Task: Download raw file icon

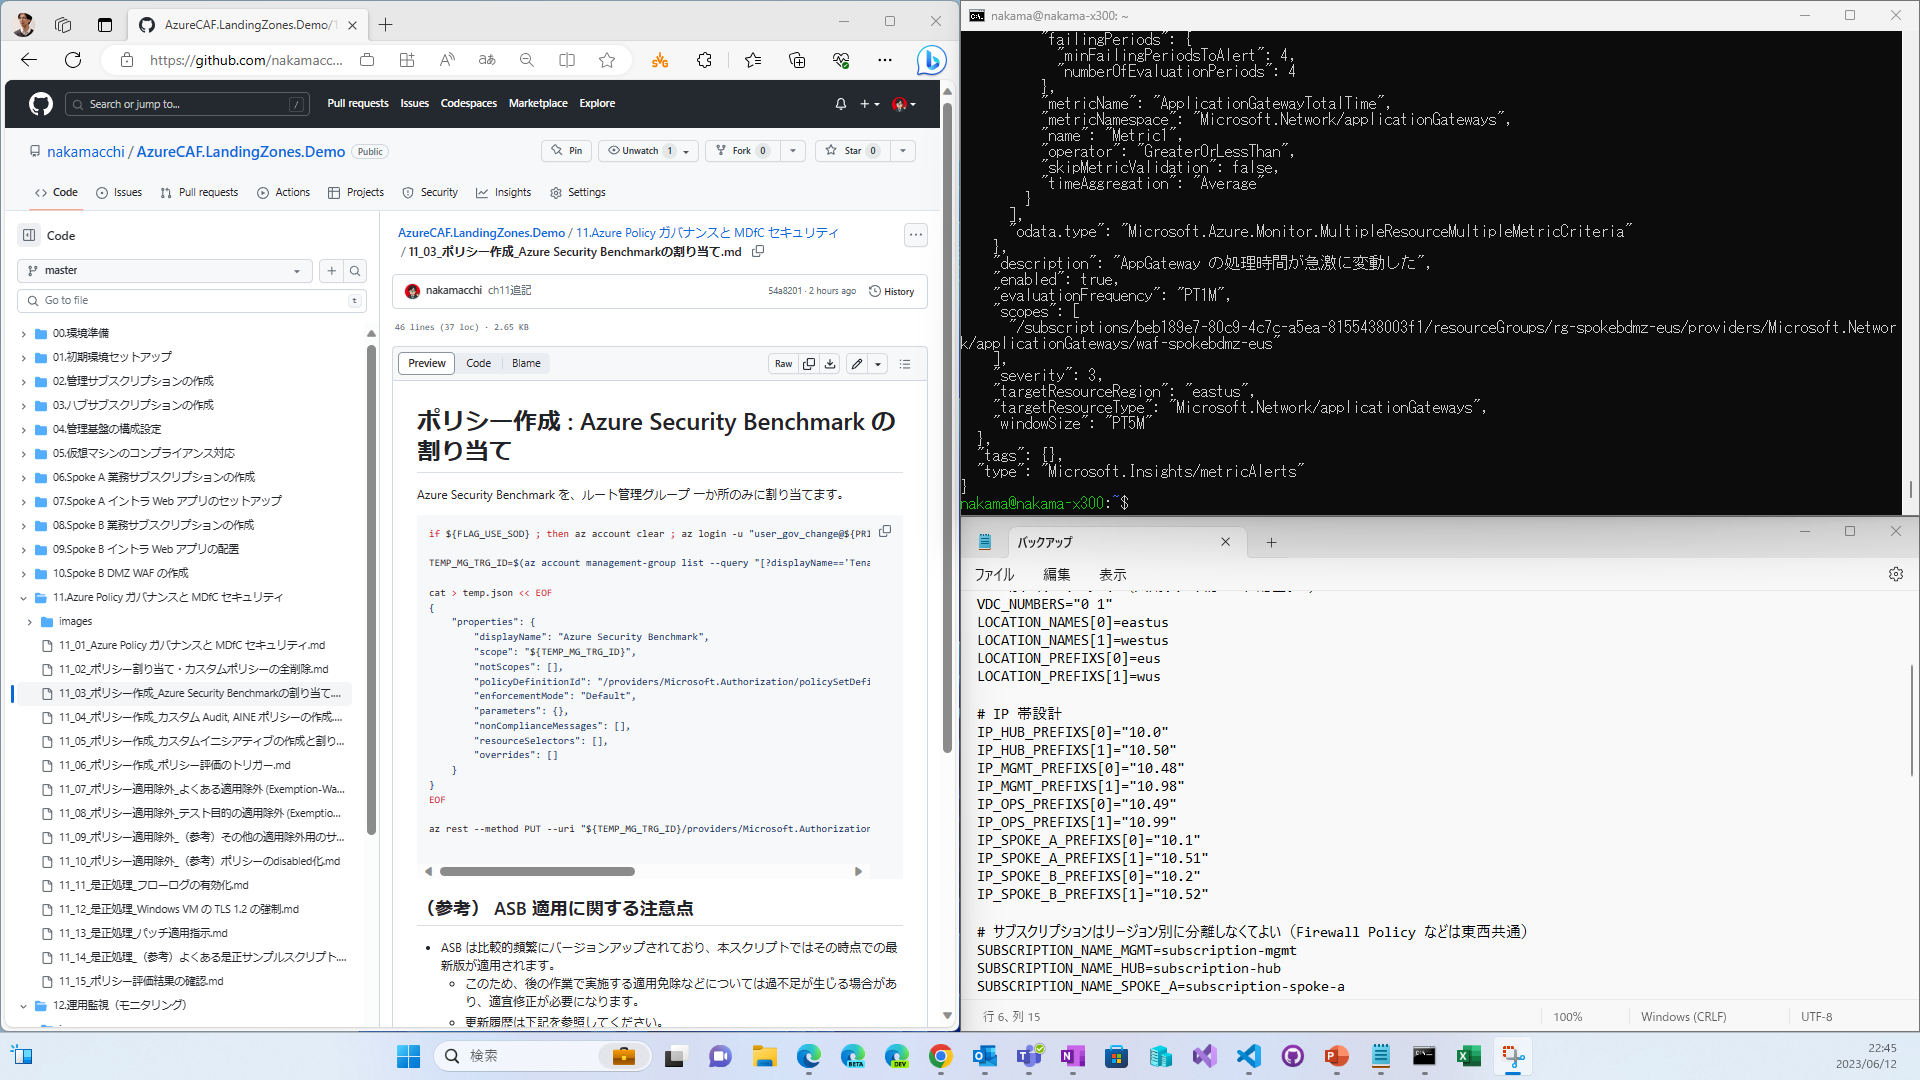Action: [830, 364]
